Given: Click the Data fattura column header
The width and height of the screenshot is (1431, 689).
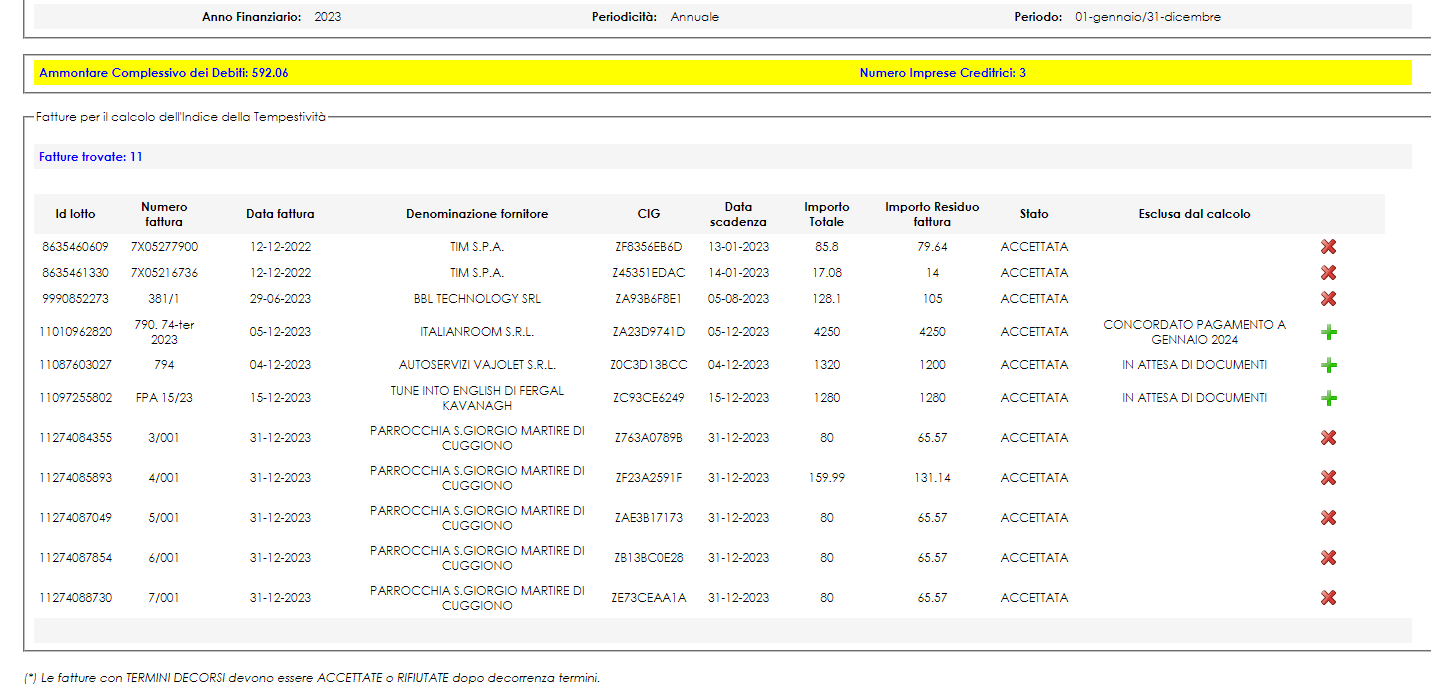Looking at the screenshot, I should point(280,214).
